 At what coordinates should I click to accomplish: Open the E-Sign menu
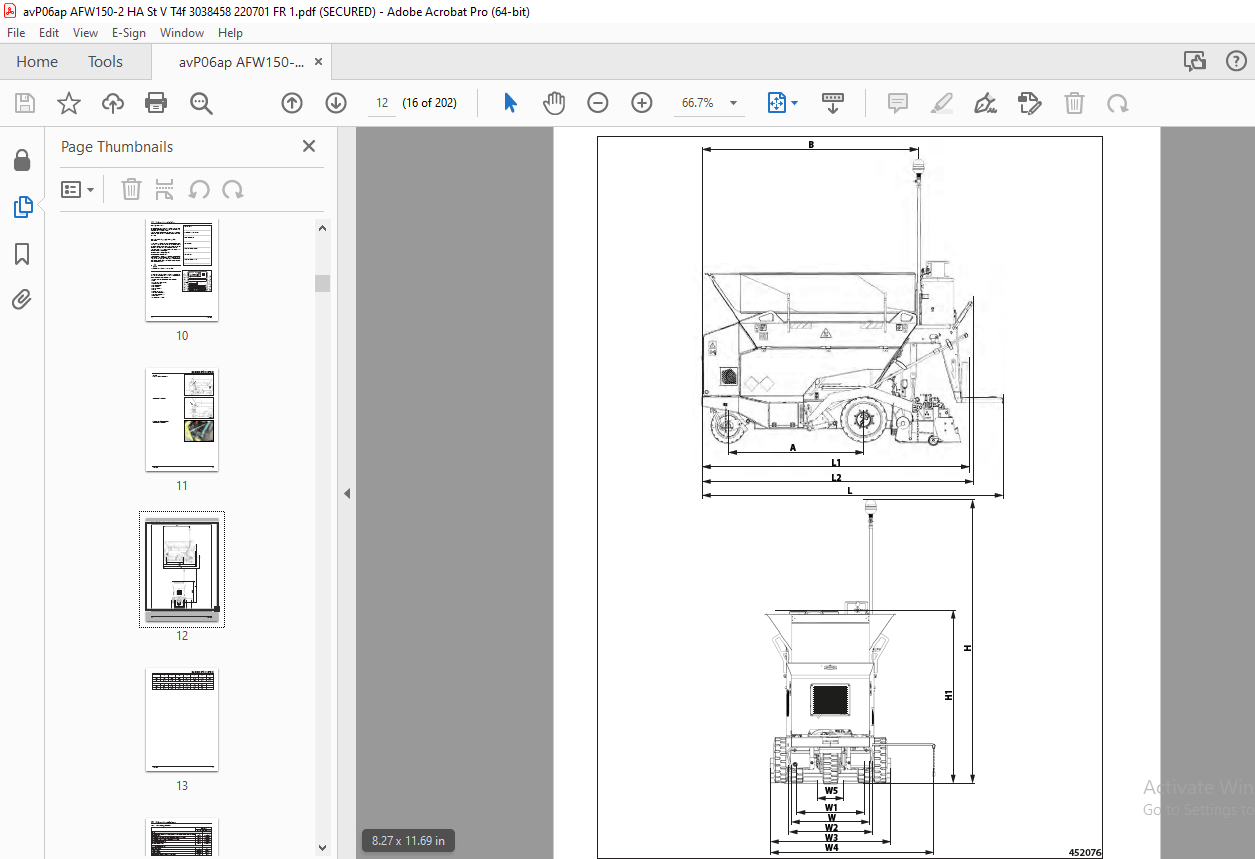pos(129,33)
